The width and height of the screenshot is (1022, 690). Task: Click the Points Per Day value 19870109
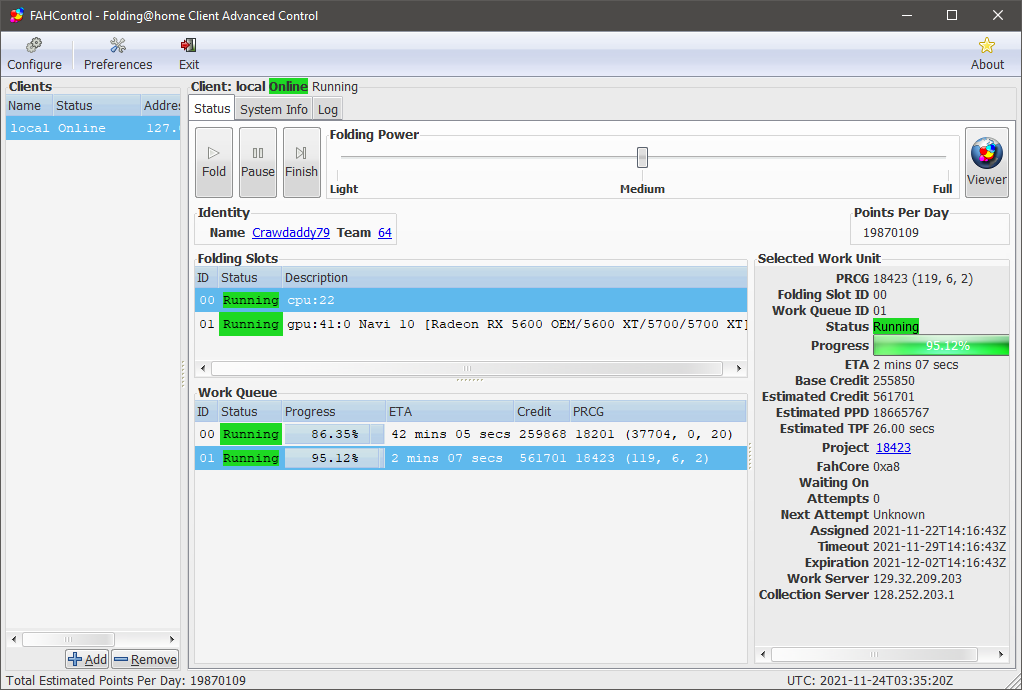(891, 233)
